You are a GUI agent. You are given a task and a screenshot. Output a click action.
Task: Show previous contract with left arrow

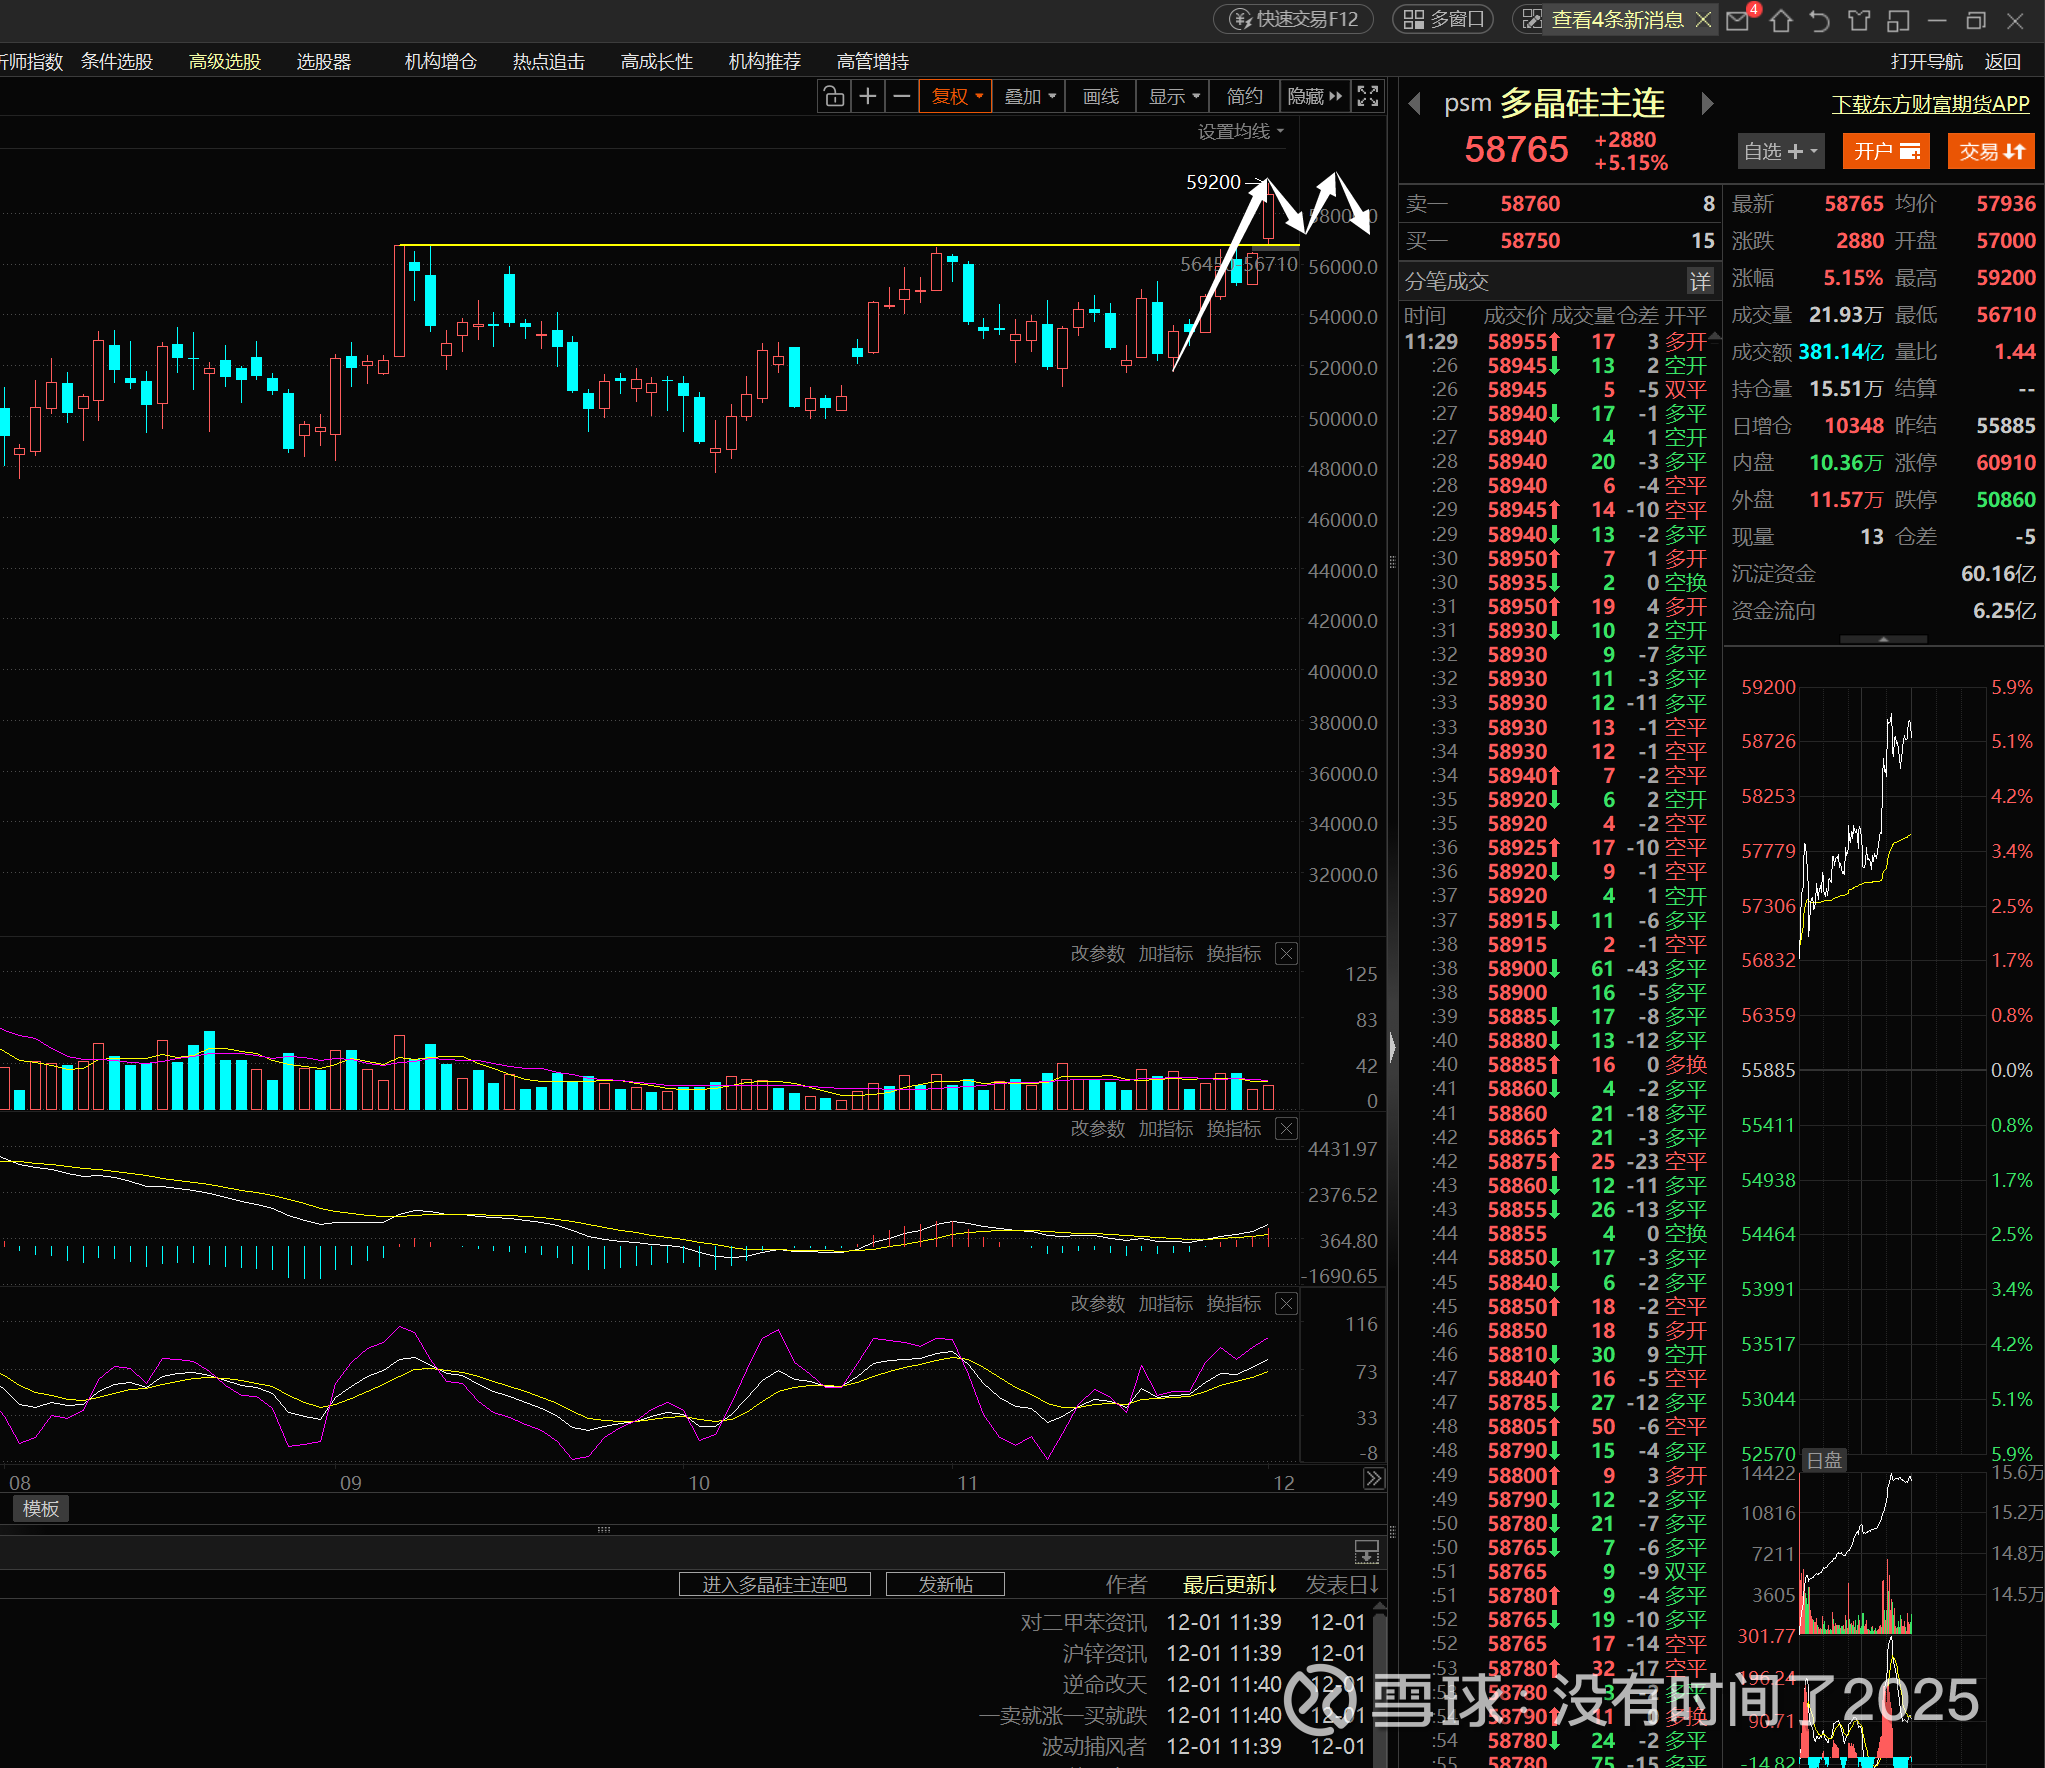click(1414, 103)
